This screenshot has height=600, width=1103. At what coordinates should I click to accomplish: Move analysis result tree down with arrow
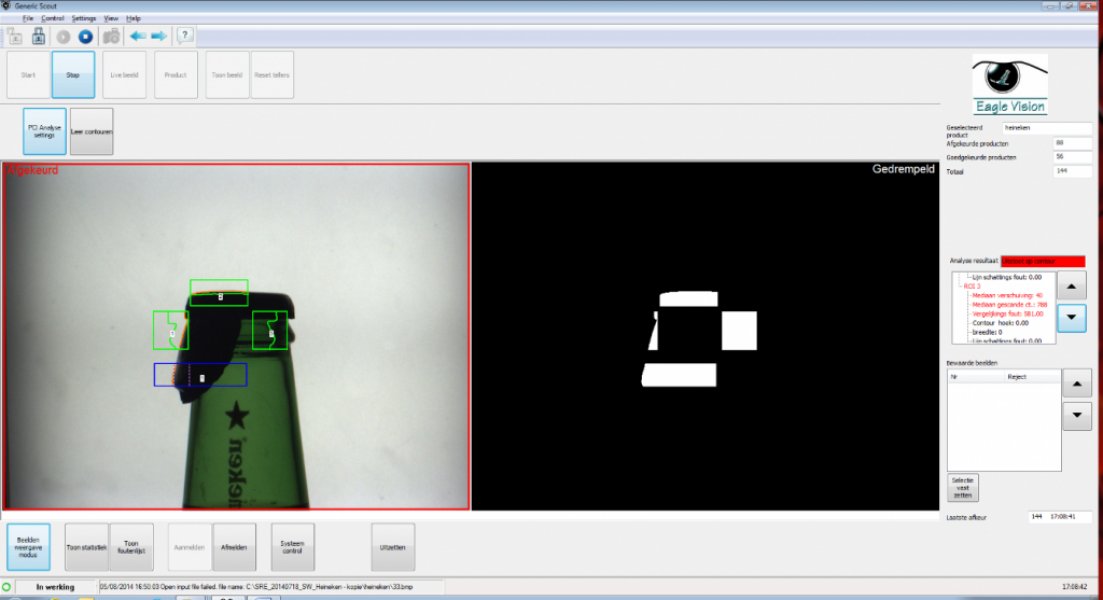[x=1071, y=317]
